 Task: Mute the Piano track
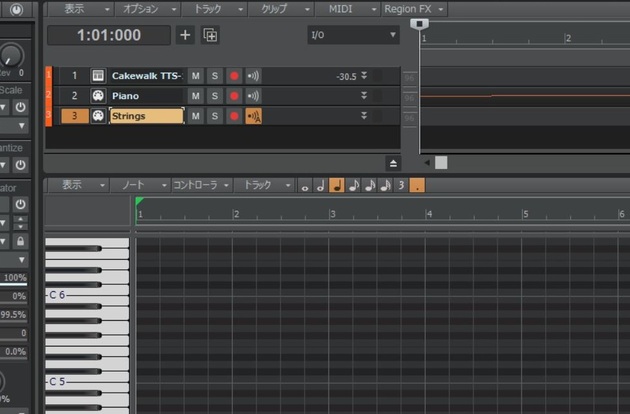(x=196, y=96)
